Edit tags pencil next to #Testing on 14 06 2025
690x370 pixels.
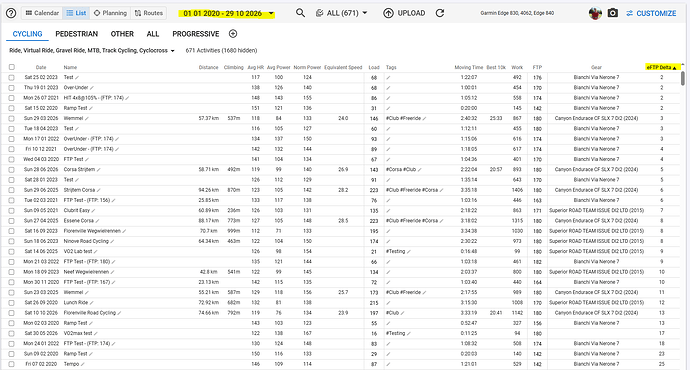(x=409, y=252)
